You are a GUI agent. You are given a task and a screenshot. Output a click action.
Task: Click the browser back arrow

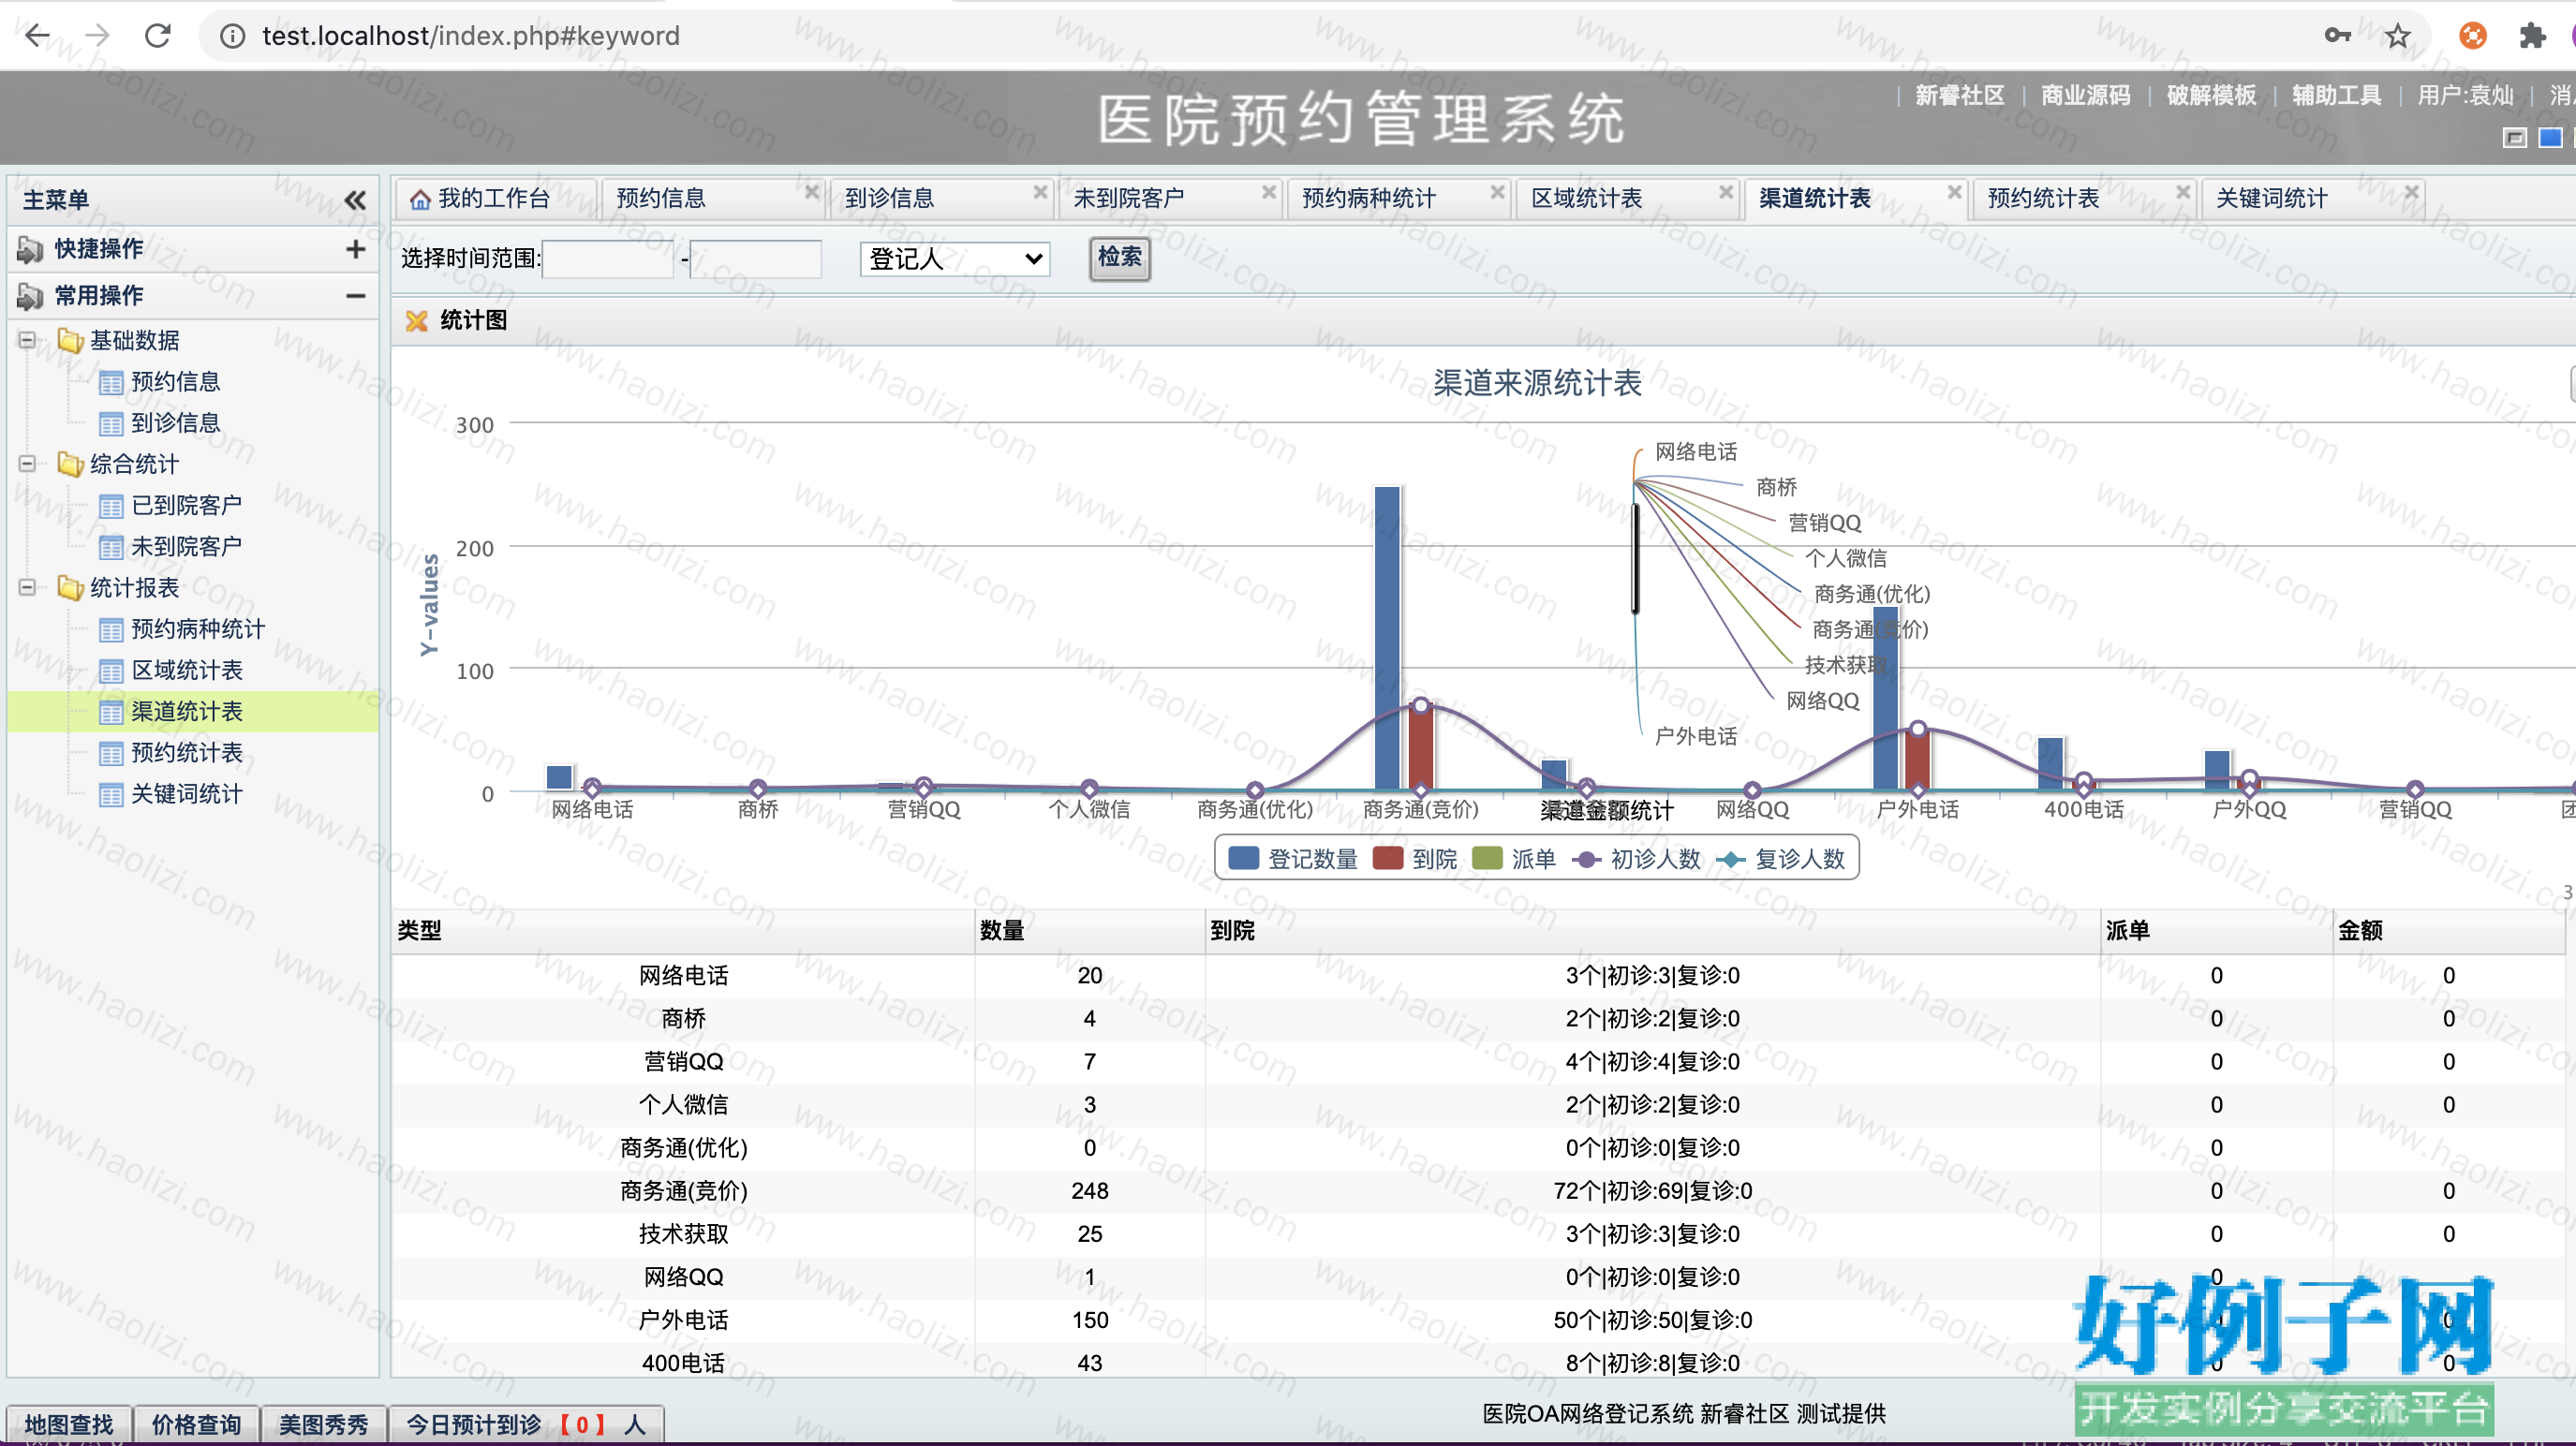point(38,36)
